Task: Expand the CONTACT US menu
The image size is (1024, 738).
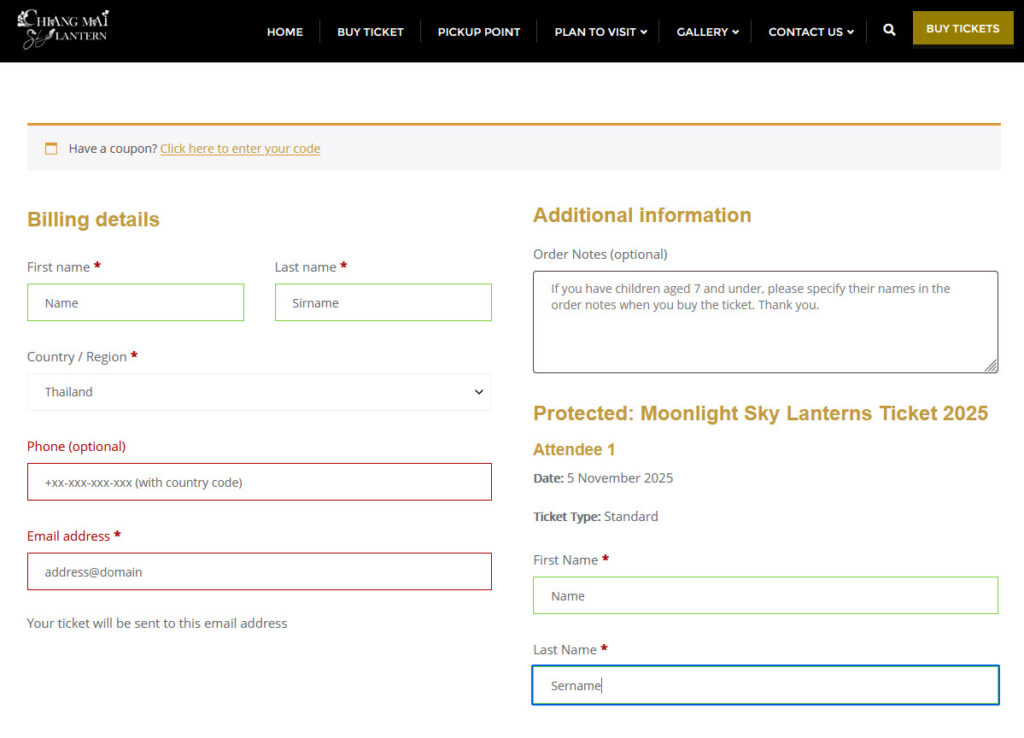Action: (810, 32)
